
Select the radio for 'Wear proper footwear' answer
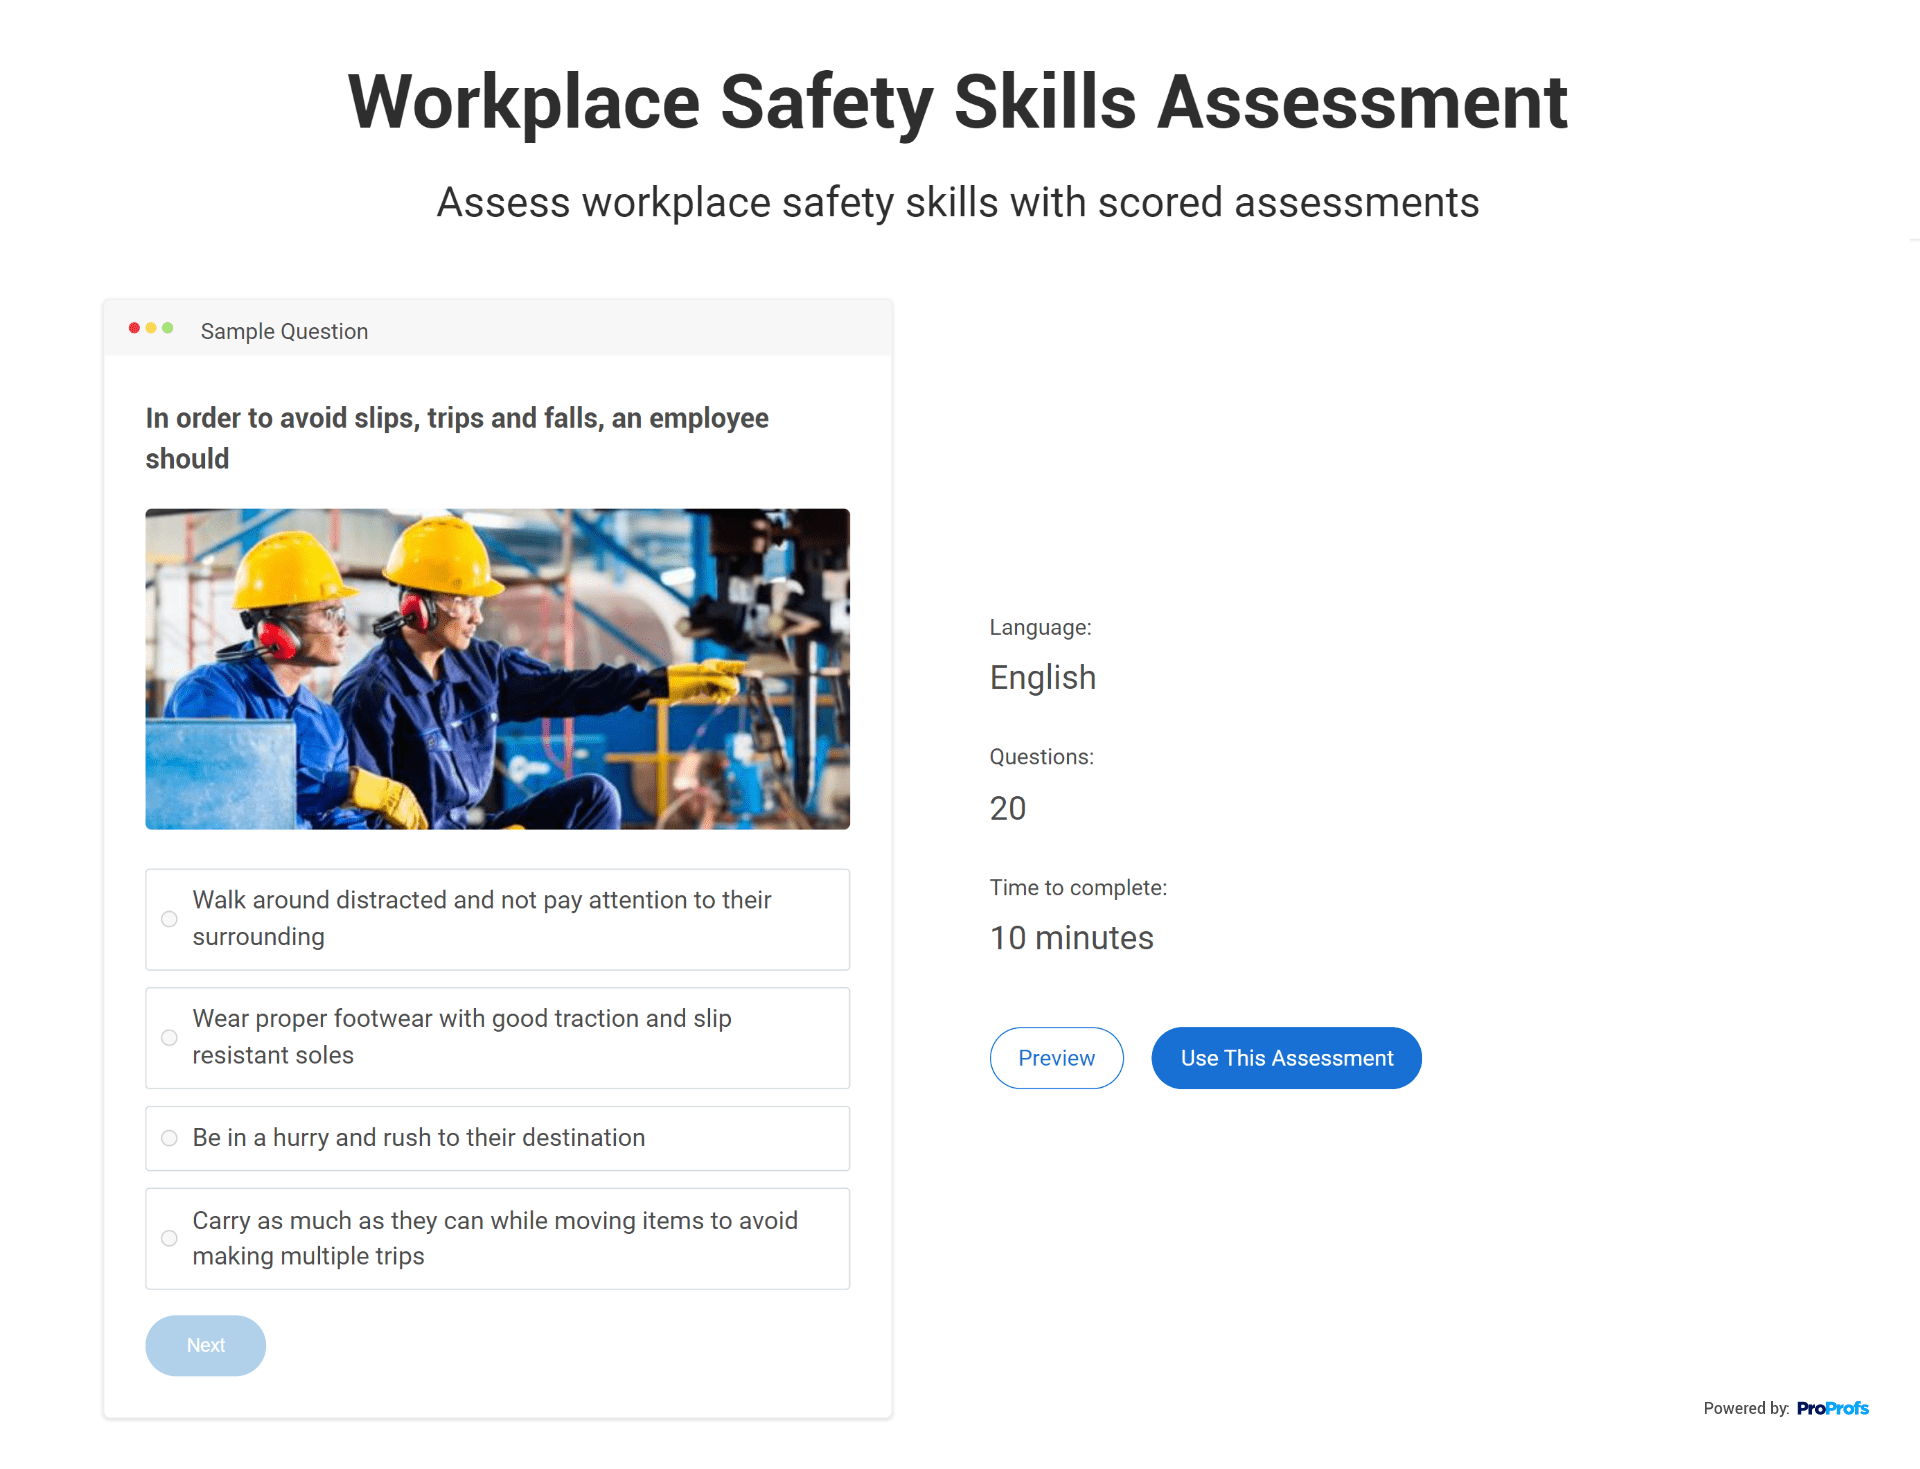coord(169,1038)
